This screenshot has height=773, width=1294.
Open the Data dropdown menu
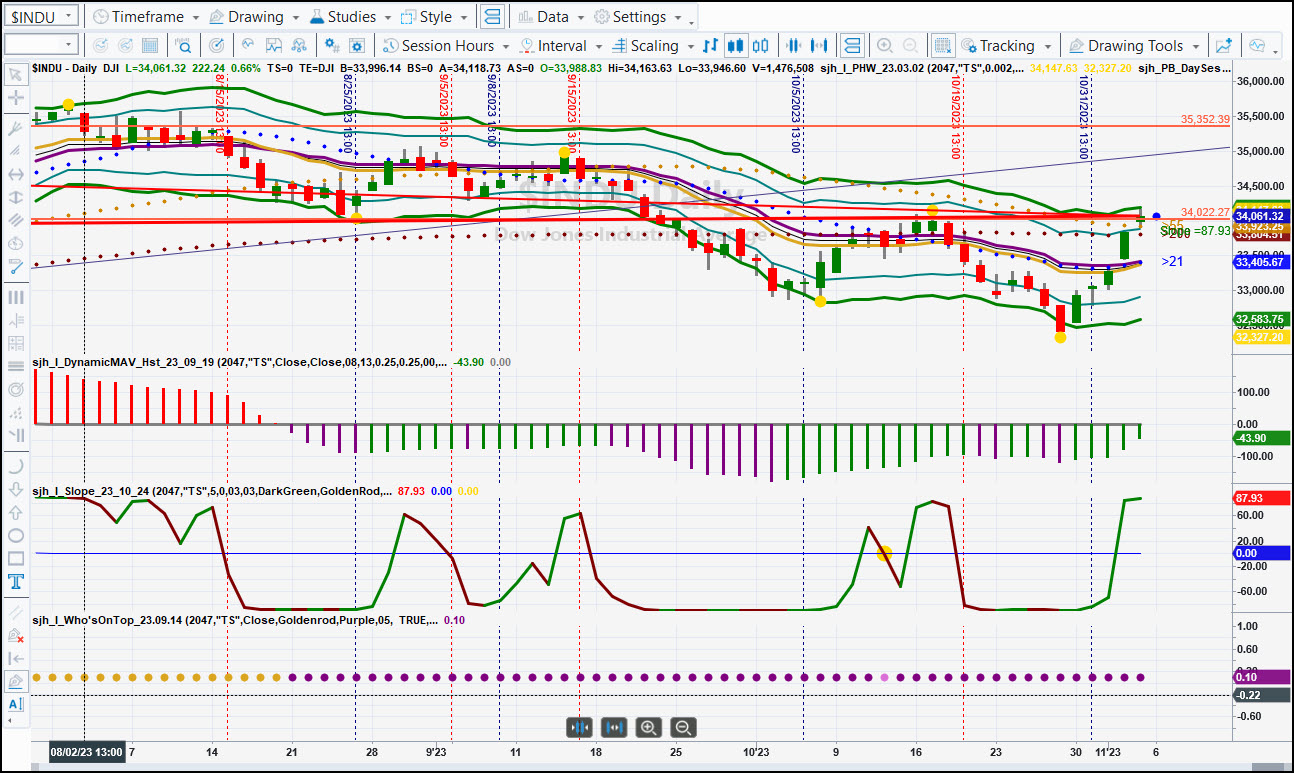click(551, 17)
